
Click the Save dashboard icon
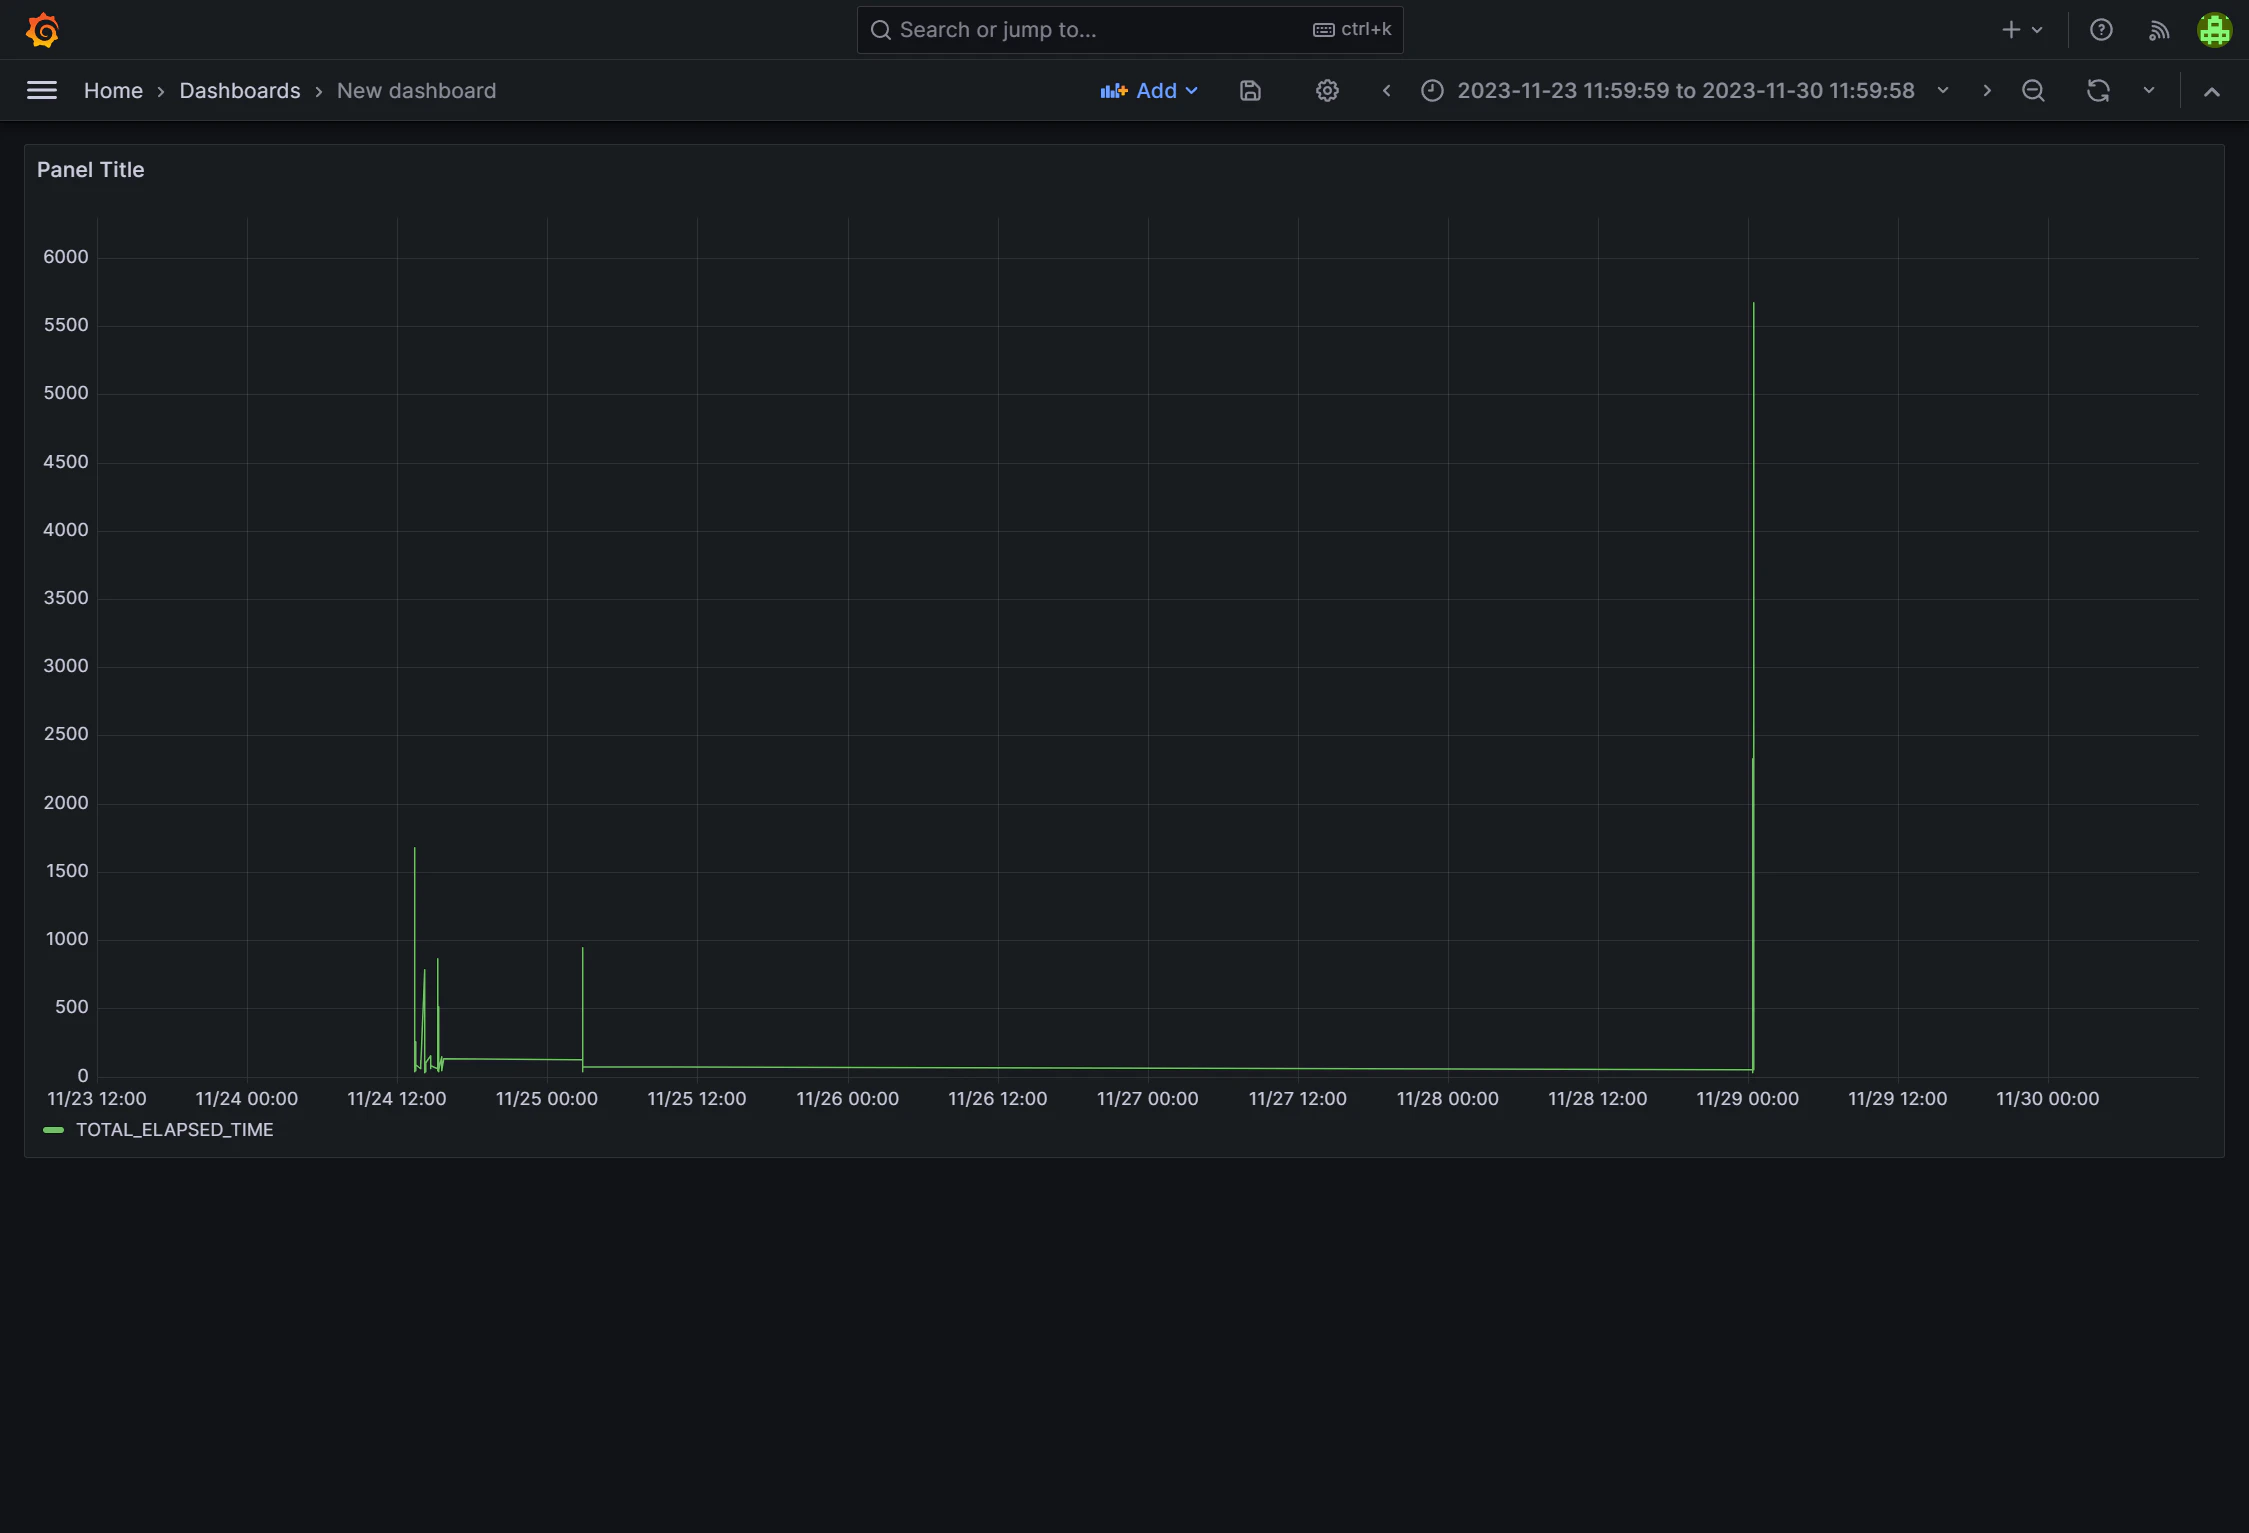point(1250,91)
